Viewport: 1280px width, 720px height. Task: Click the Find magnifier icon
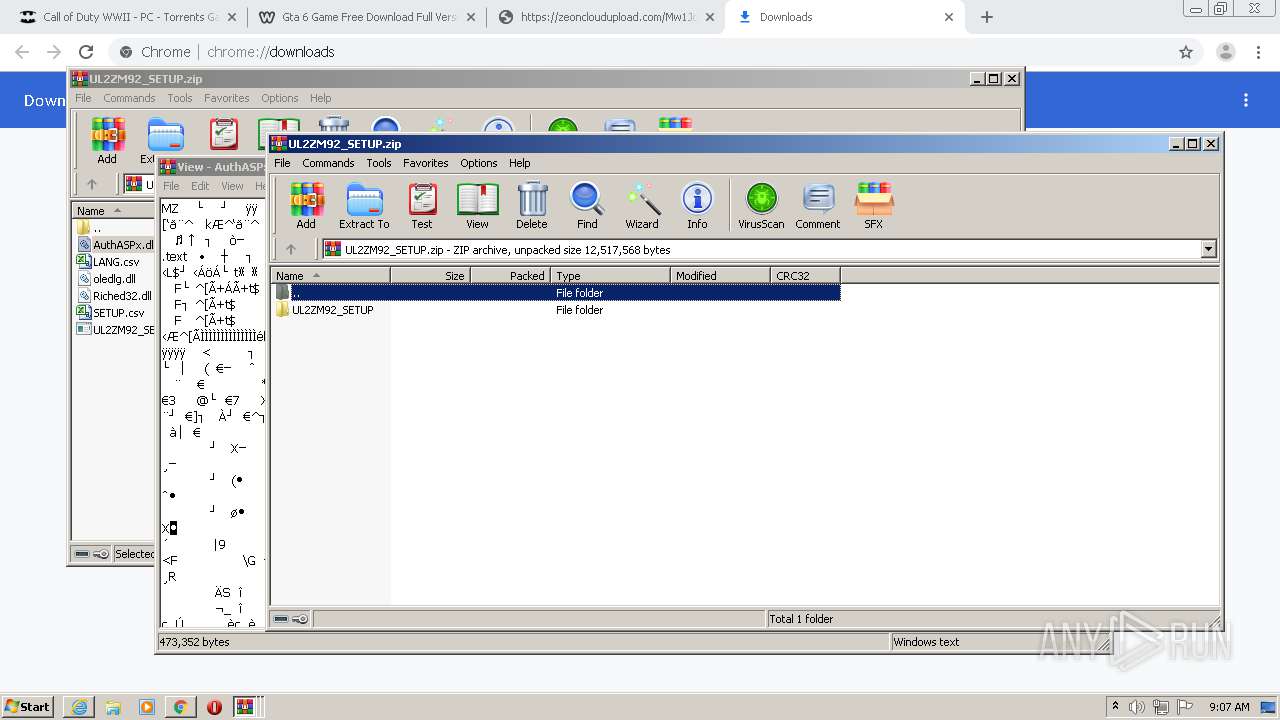click(x=587, y=206)
